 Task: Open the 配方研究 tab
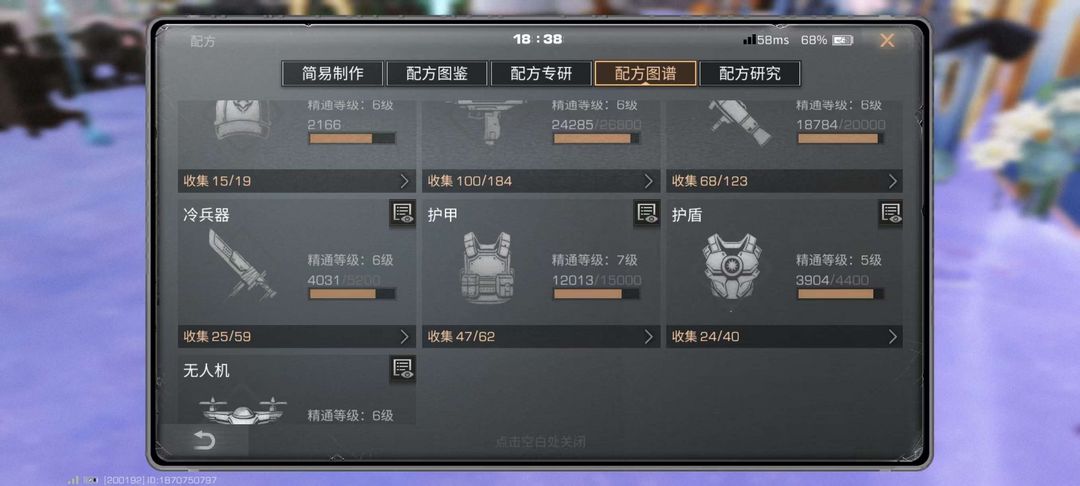(x=749, y=74)
